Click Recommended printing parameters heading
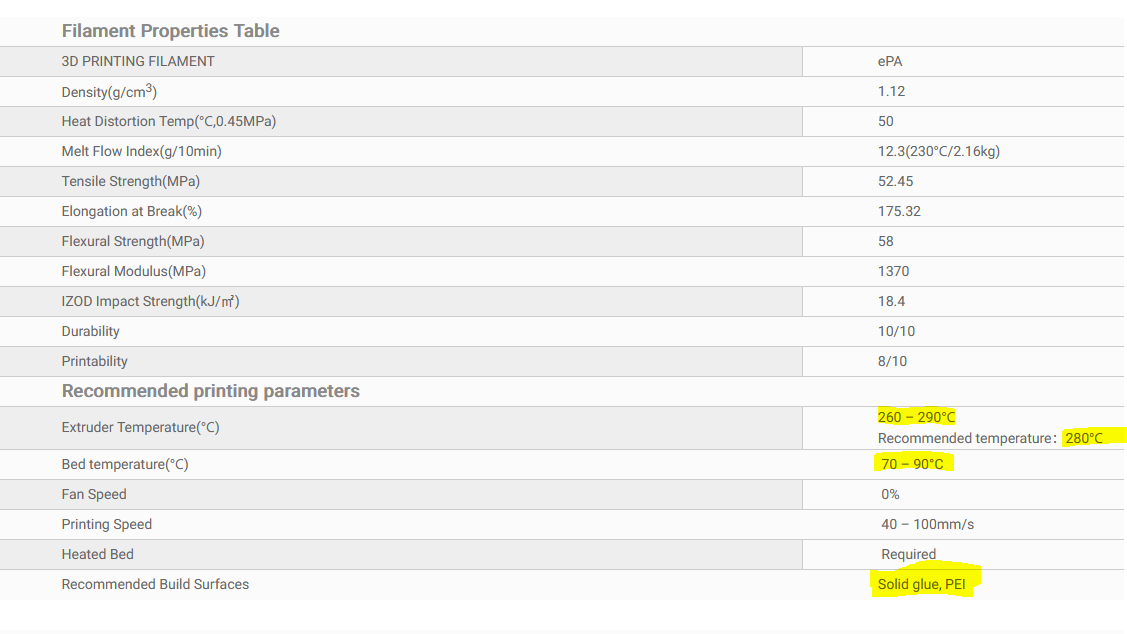Image resolution: width=1127 pixels, height=634 pixels. tap(211, 391)
